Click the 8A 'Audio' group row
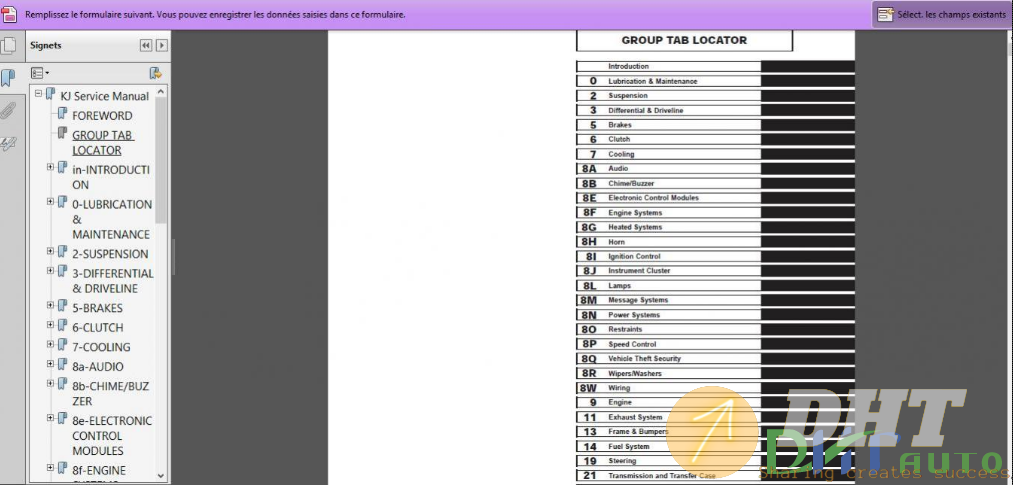The image size is (1013, 485). (669, 169)
